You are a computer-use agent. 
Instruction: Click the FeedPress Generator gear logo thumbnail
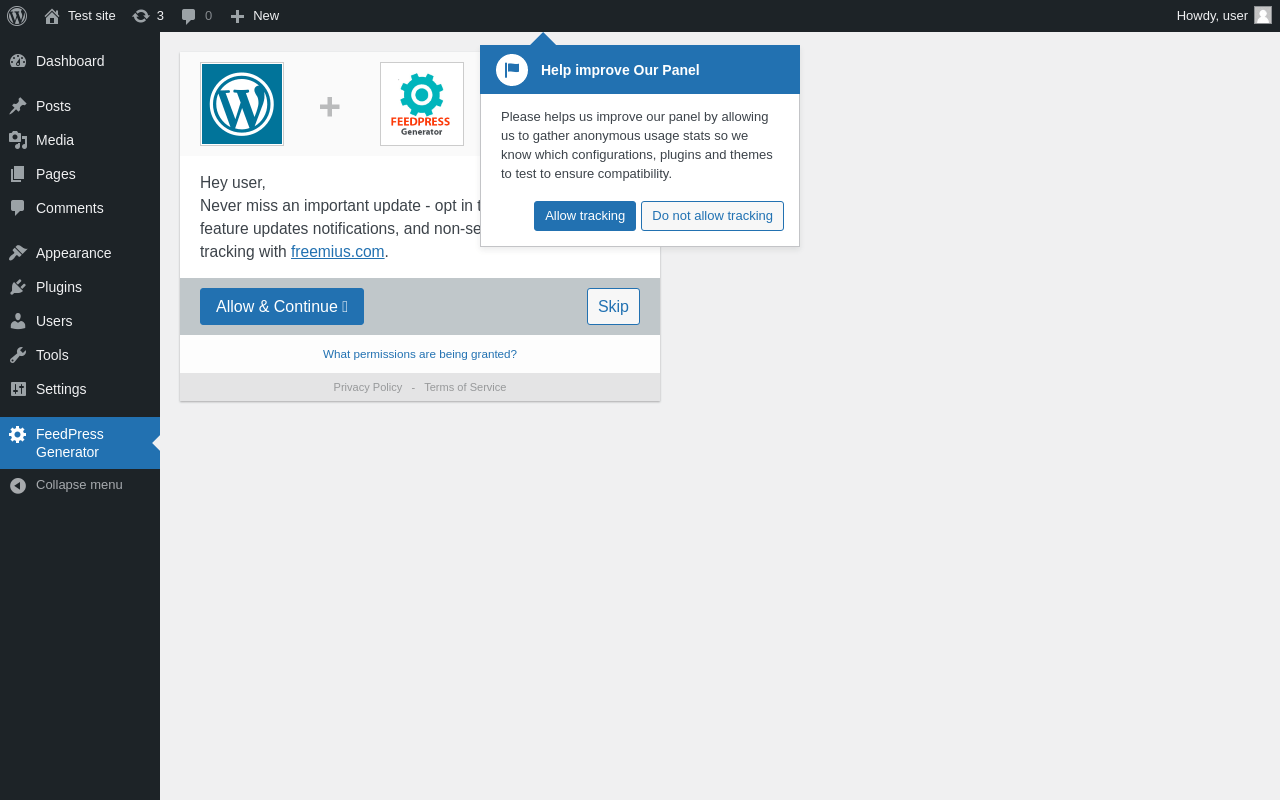pyautogui.click(x=422, y=104)
